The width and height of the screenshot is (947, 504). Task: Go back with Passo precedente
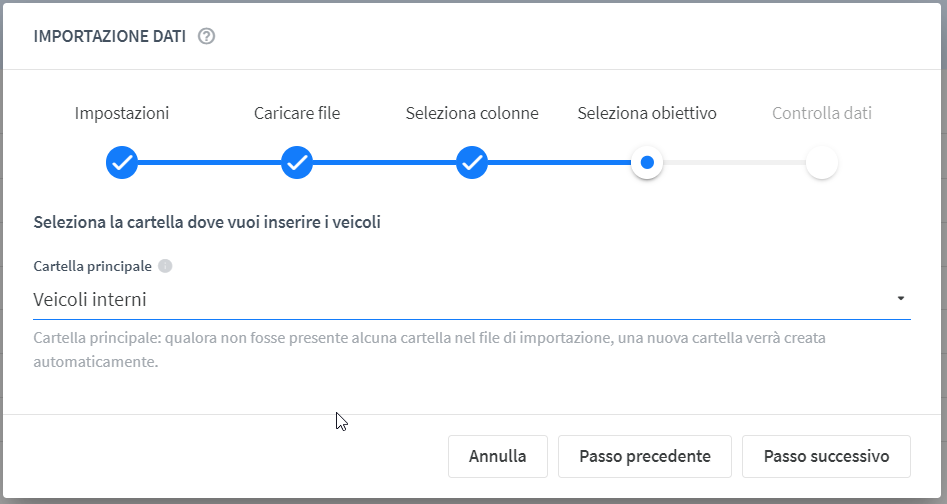(645, 456)
